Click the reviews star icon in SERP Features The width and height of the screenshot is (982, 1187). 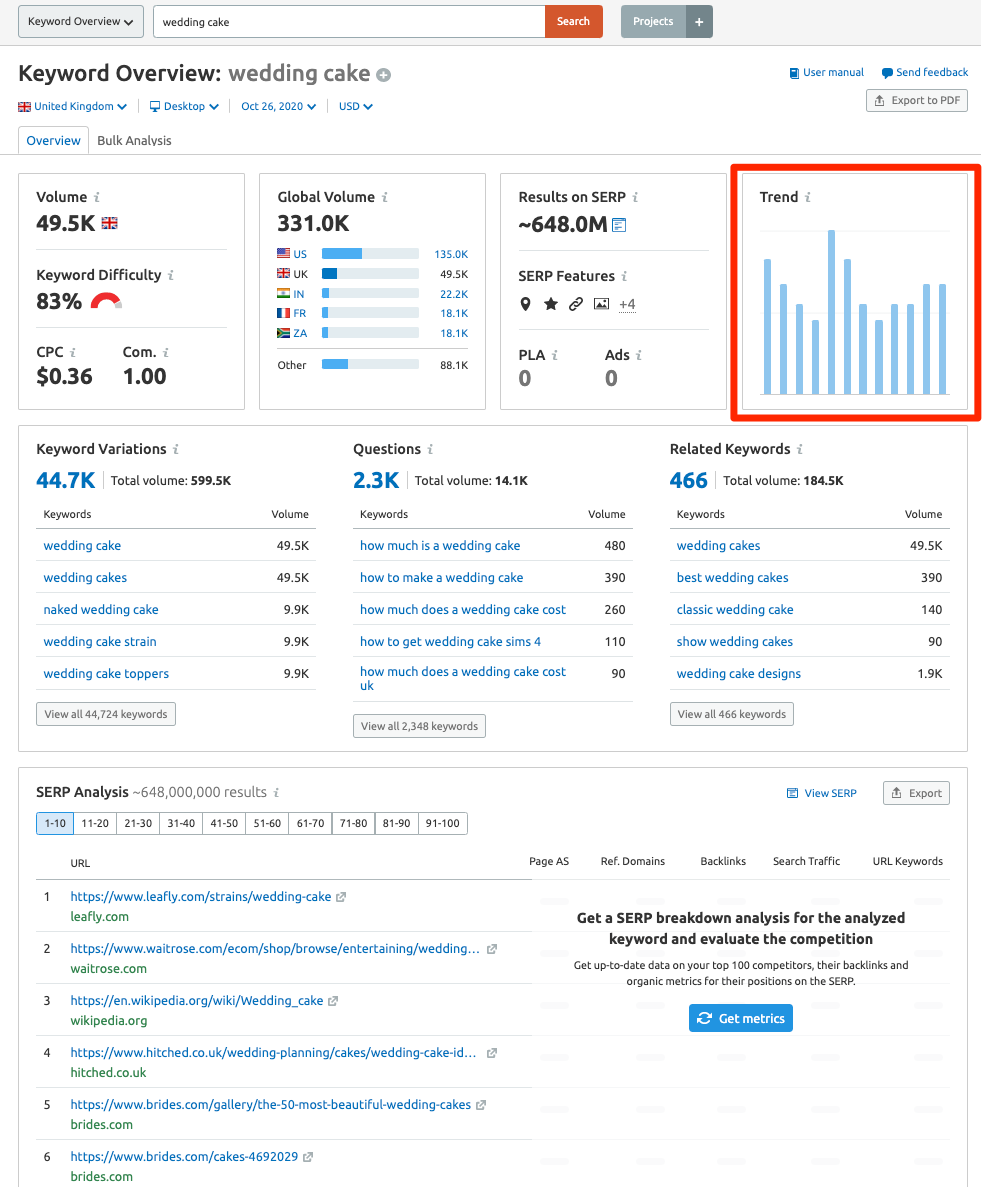[x=549, y=304]
